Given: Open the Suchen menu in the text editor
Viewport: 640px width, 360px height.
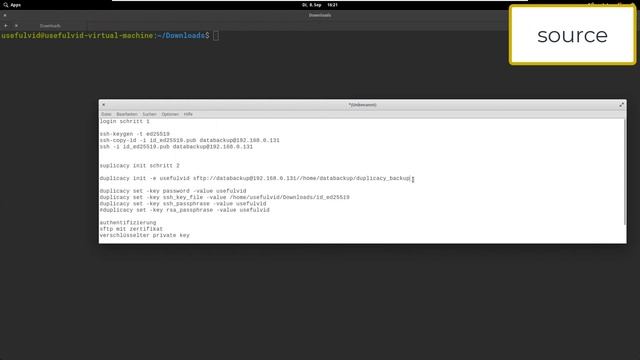Looking at the screenshot, I should (x=149, y=114).
